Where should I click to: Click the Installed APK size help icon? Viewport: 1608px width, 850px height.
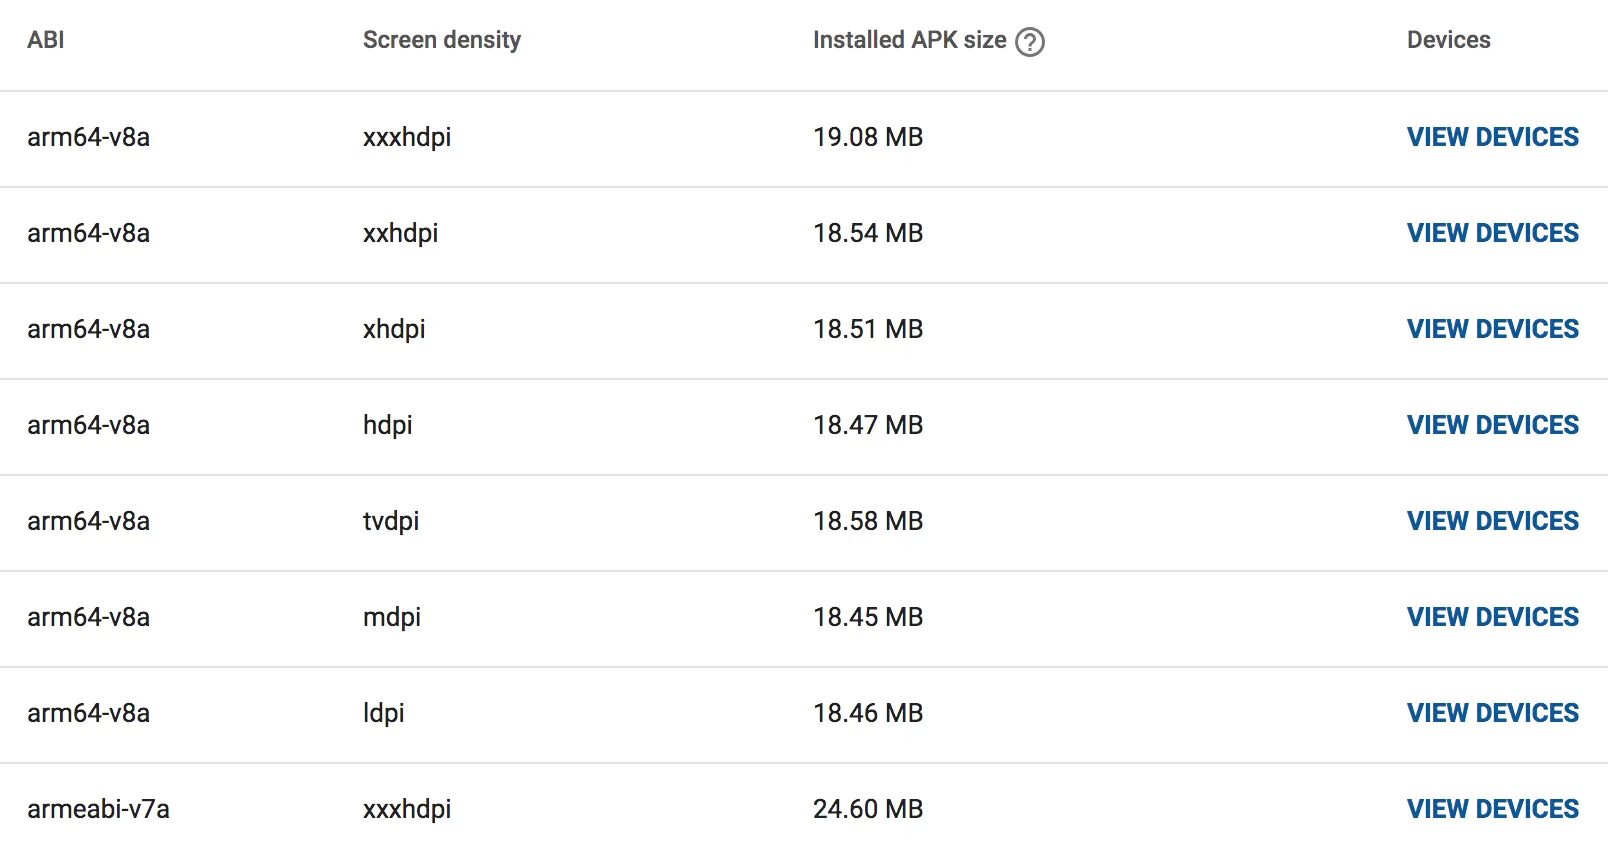click(x=1029, y=41)
